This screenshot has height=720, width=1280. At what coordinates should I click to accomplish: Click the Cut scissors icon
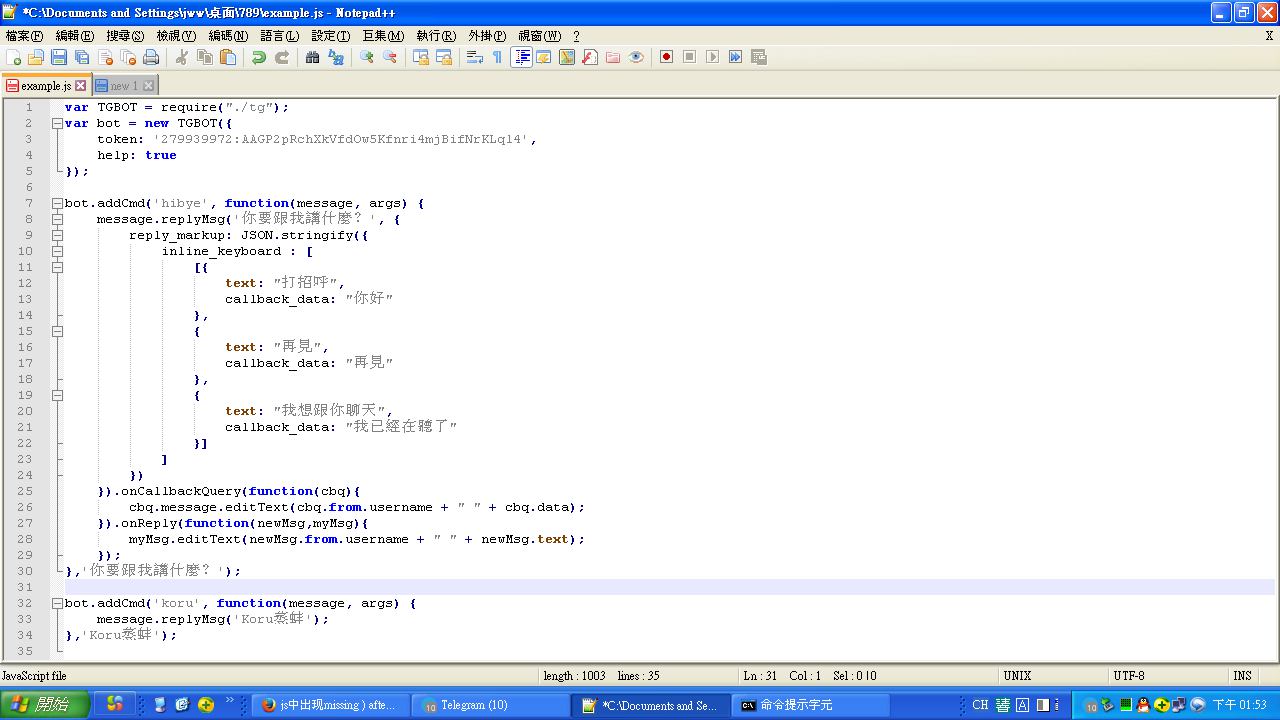coord(182,57)
